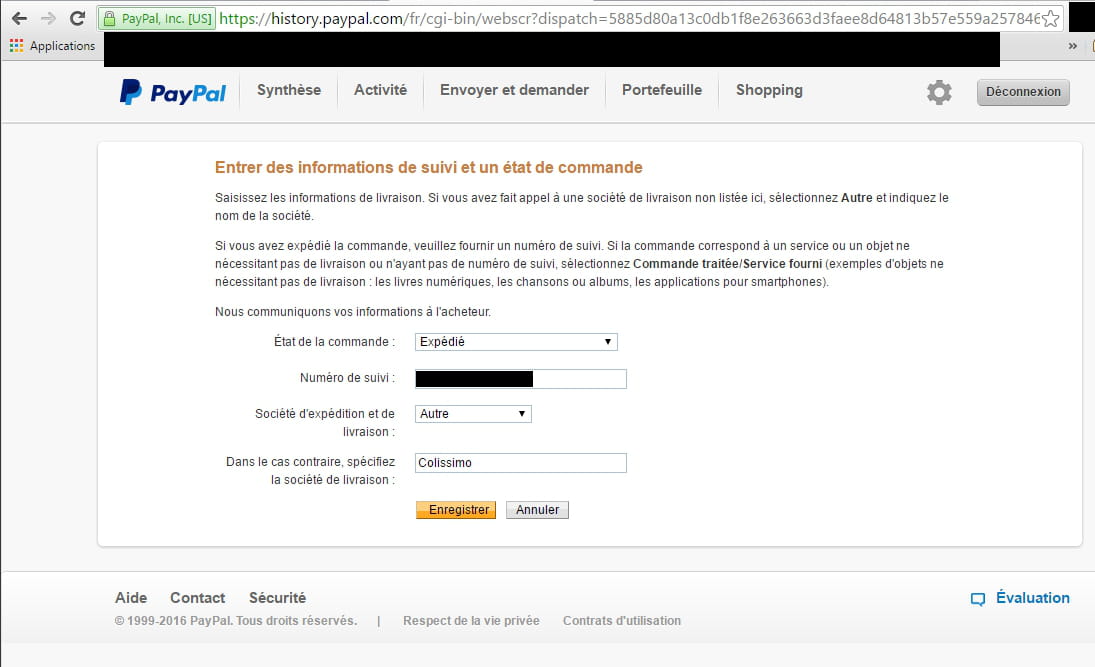Open the Synthèse tab

click(x=289, y=90)
